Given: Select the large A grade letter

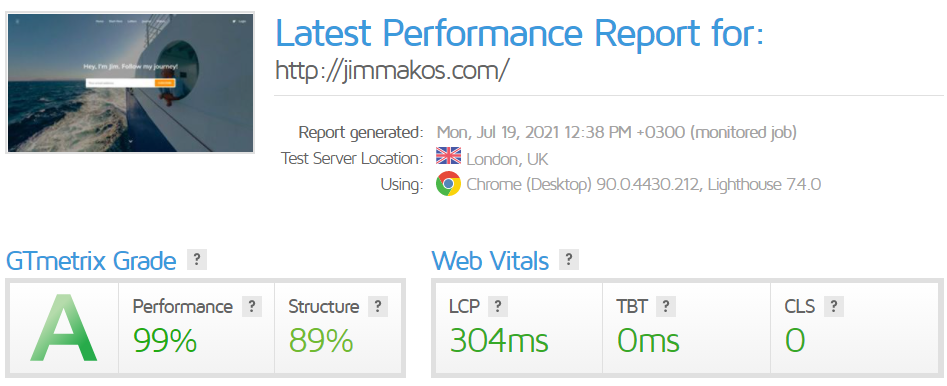Looking at the screenshot, I should tap(63, 327).
